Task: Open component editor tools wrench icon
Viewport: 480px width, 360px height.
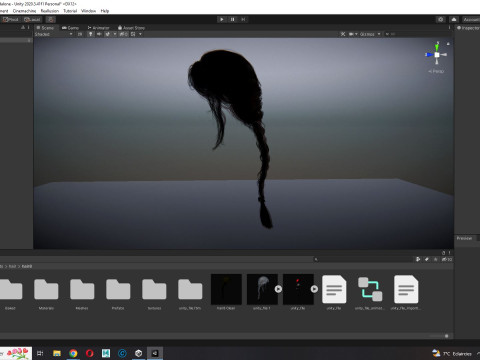Action: [x=343, y=34]
